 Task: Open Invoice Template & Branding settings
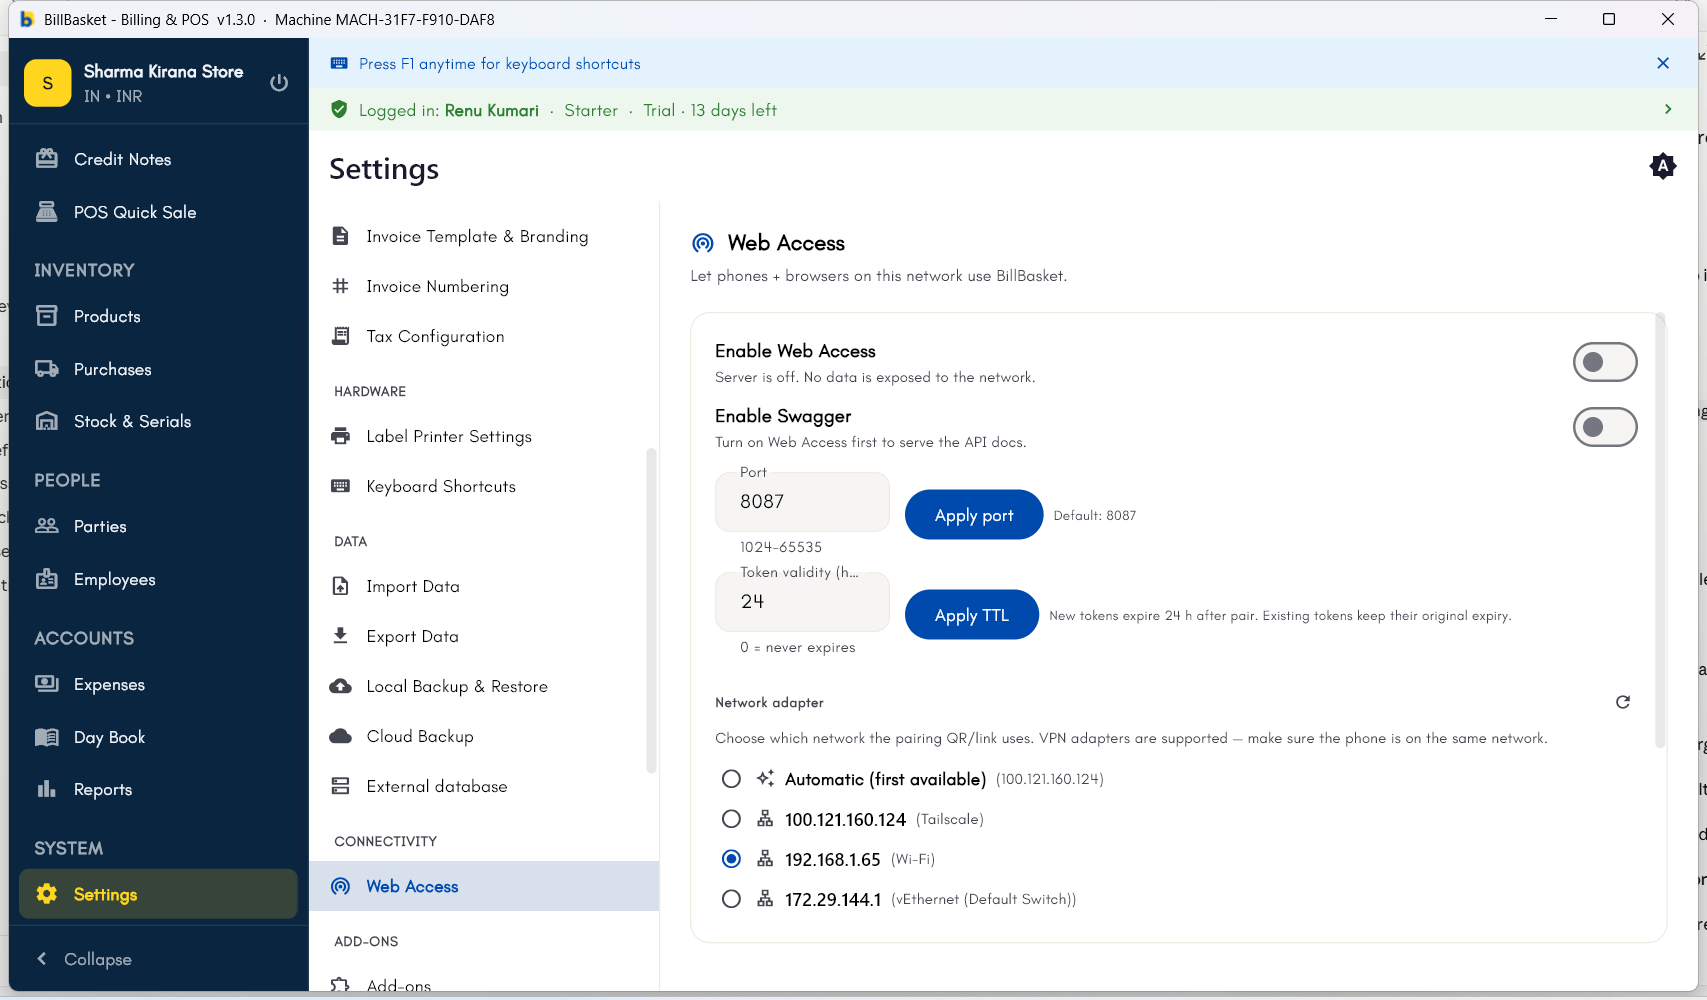pos(484,236)
